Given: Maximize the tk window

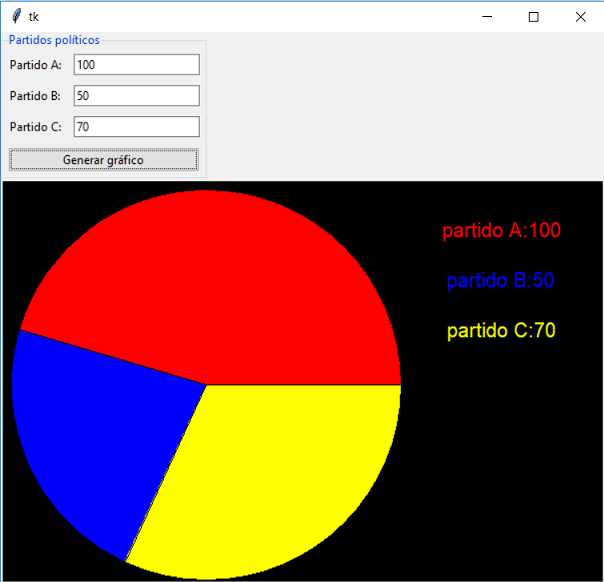Looking at the screenshot, I should click(534, 17).
